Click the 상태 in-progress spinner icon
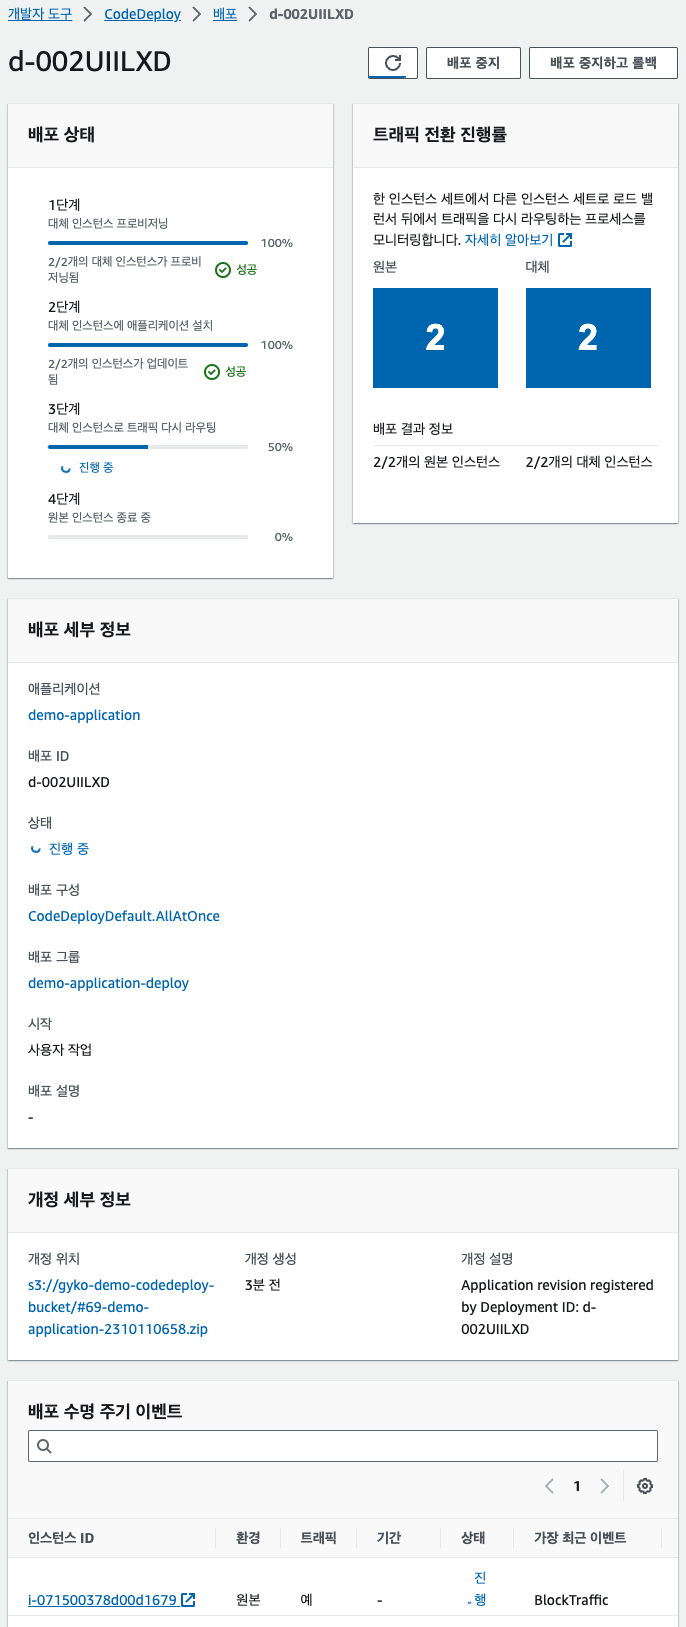Screen dimensions: 686x1627 [x=36, y=849]
